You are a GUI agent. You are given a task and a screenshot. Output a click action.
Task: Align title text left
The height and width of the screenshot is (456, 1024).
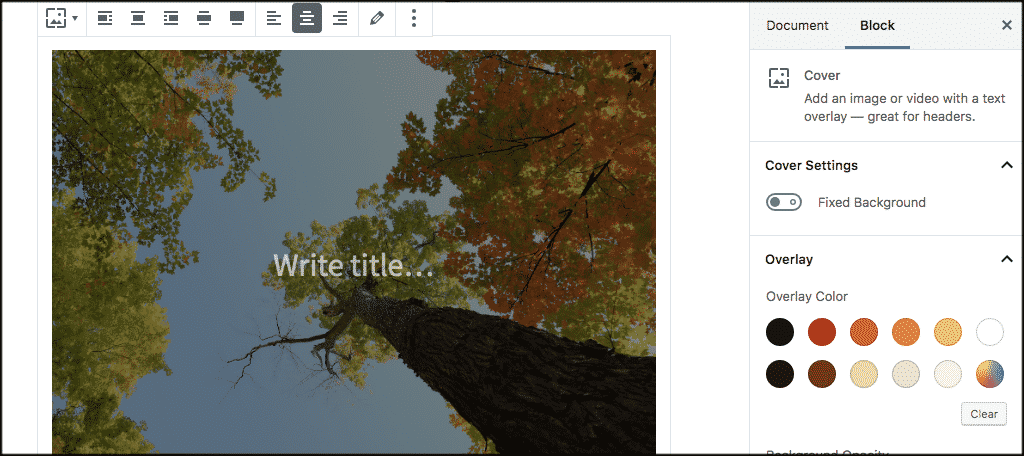(x=274, y=18)
